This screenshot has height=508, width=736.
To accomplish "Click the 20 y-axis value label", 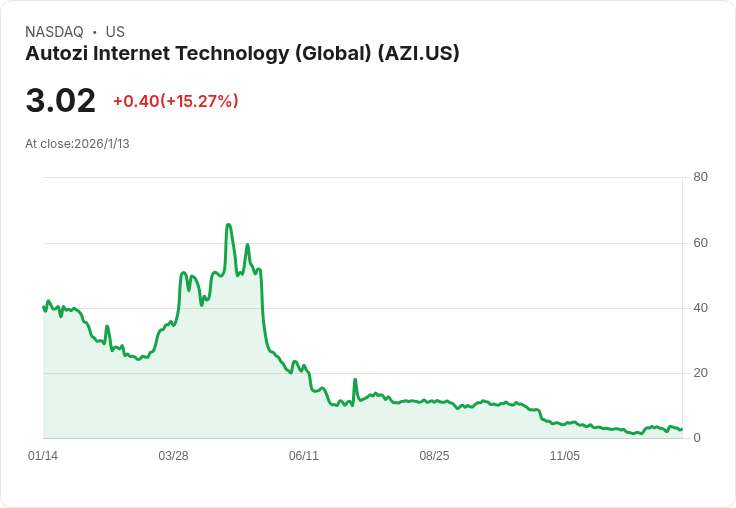I will coord(700,373).
